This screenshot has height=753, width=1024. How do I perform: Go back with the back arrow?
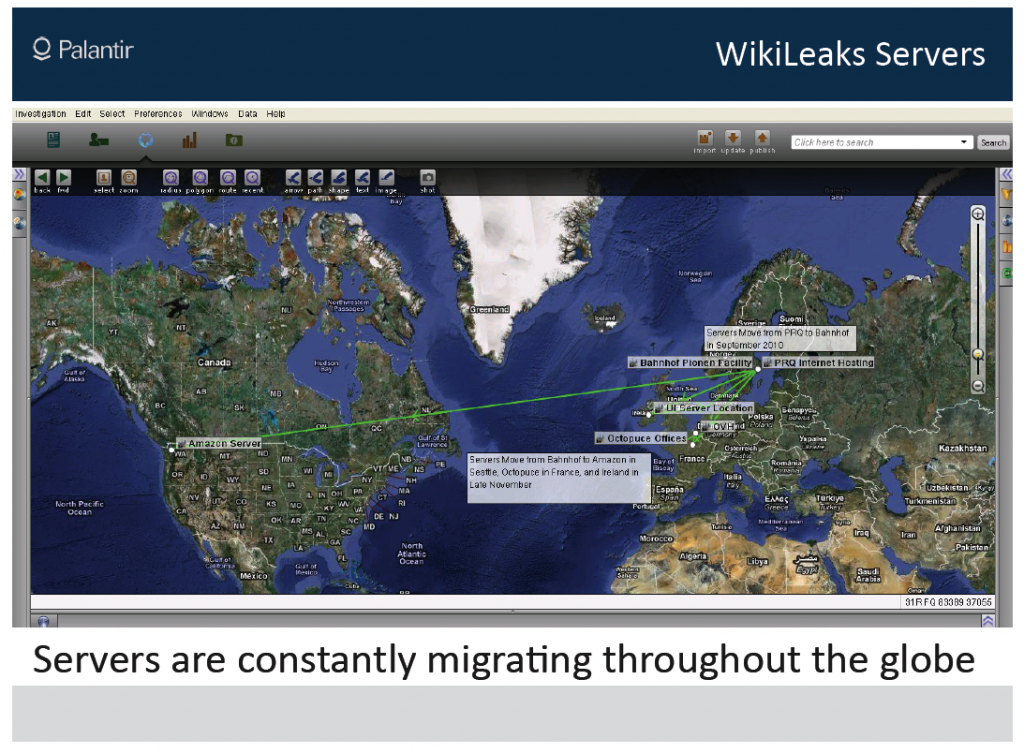[x=42, y=177]
